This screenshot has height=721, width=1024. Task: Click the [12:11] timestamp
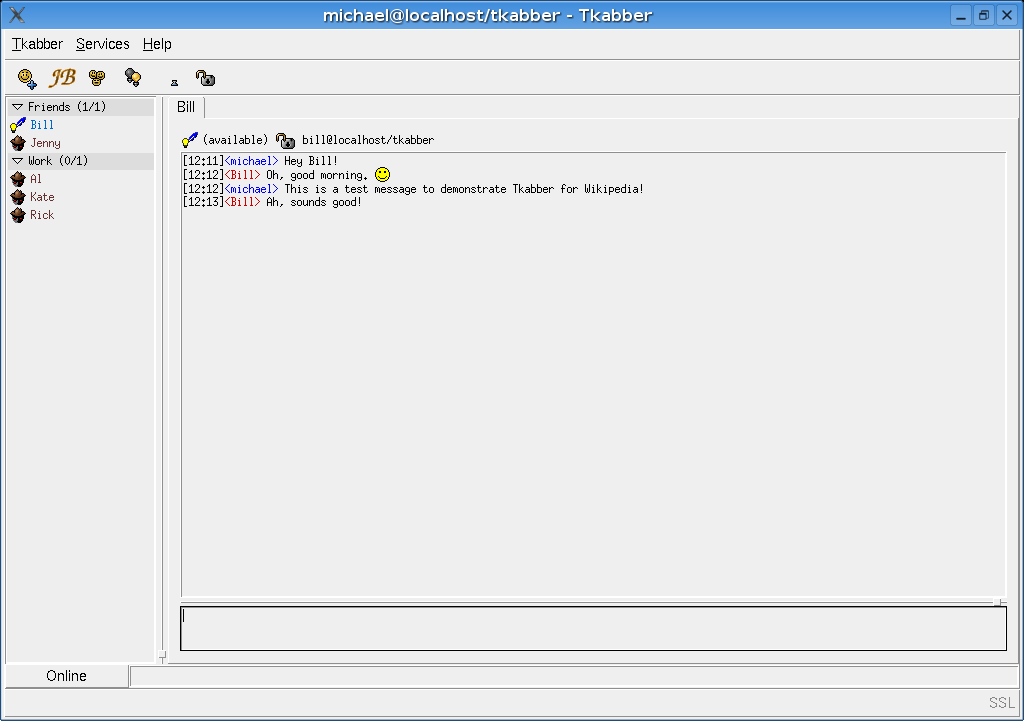tap(203, 161)
